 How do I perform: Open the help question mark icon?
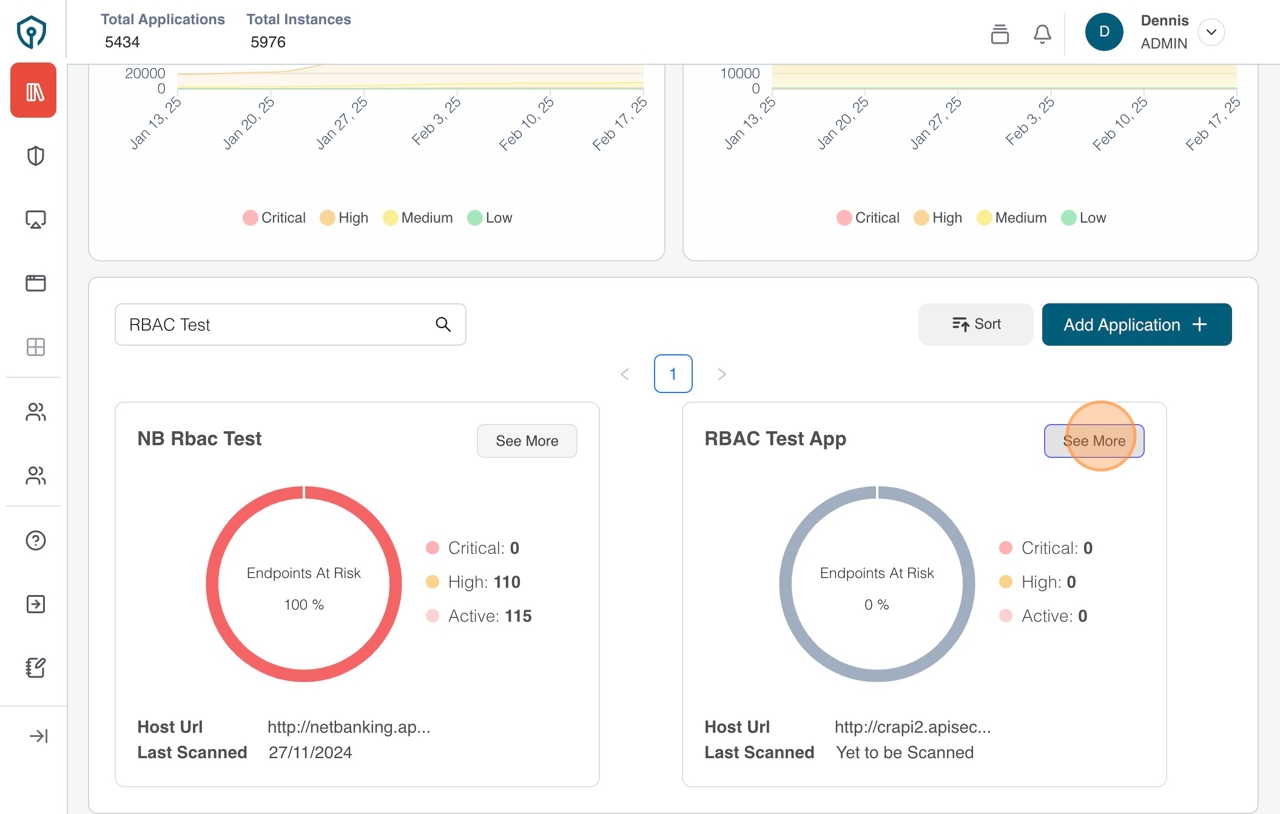tap(36, 541)
